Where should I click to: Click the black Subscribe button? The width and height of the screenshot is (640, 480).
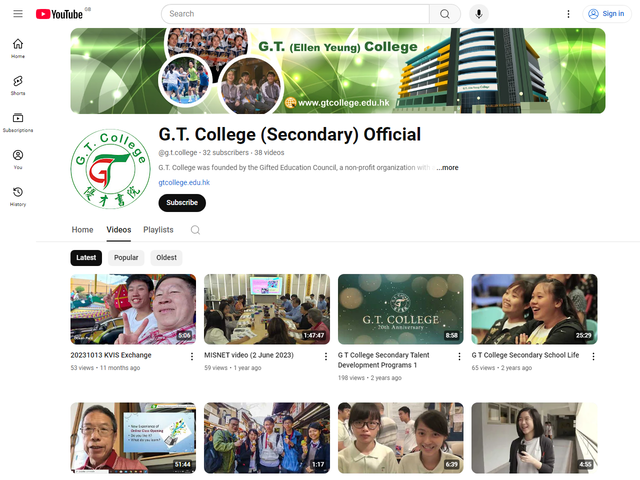click(182, 203)
